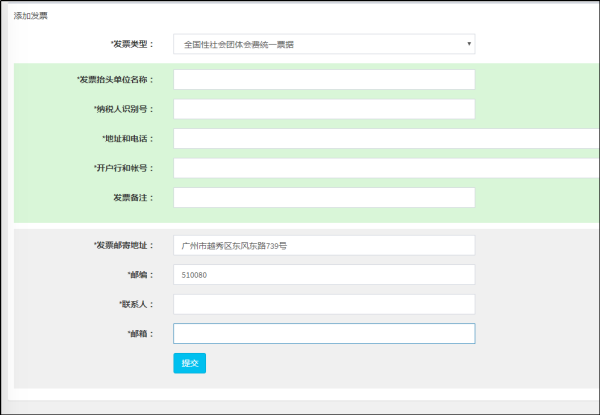The height and width of the screenshot is (415, 600).
Task: Focus the 纳税人识别号 text box
Action: [x=323, y=109]
